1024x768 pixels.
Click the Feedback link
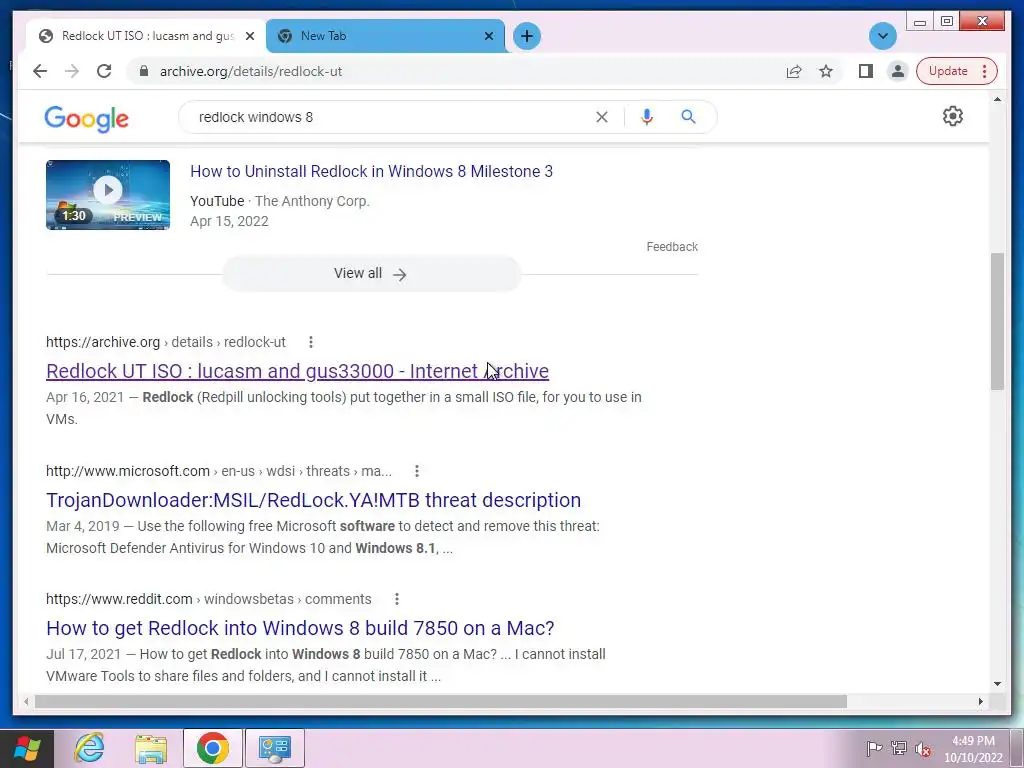(x=672, y=247)
